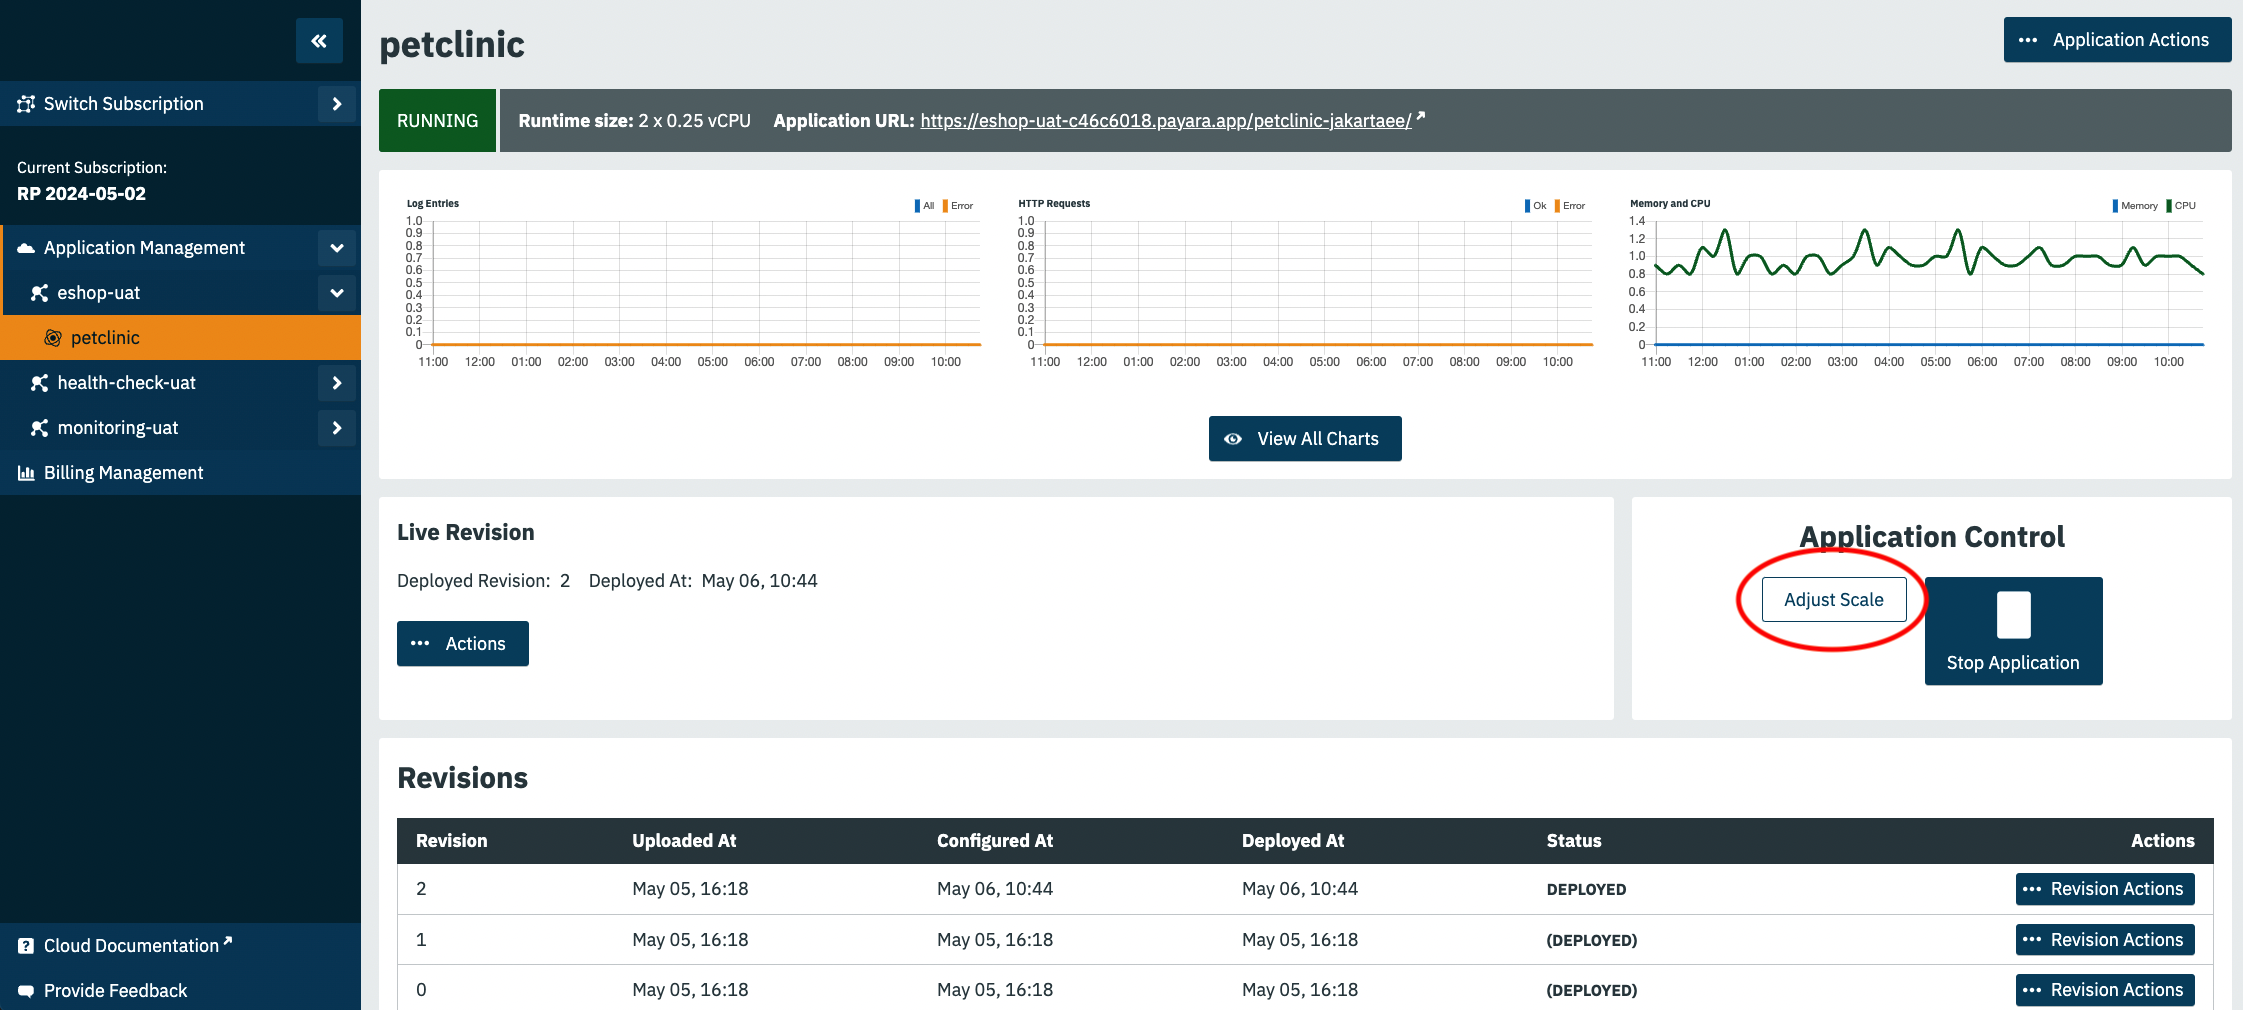Click Configured At column header

pos(995,841)
